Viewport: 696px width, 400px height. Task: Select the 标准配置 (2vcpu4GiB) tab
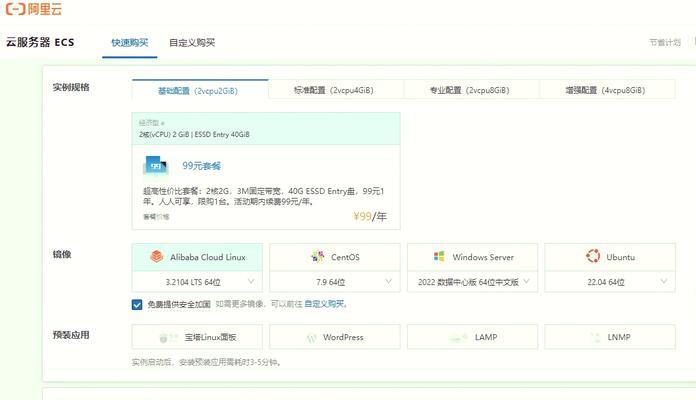(x=336, y=90)
